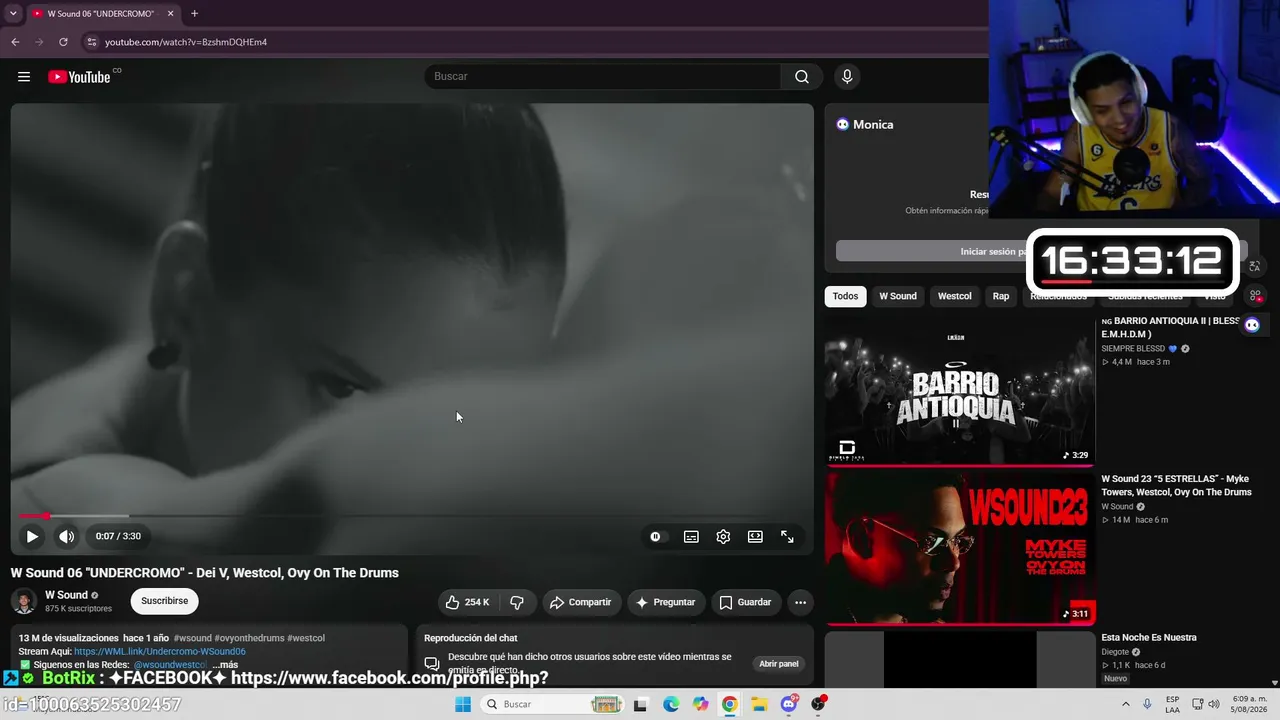Image resolution: width=1280 pixels, height=720 pixels.
Task: Open the three-dot more actions menu
Action: click(x=800, y=602)
